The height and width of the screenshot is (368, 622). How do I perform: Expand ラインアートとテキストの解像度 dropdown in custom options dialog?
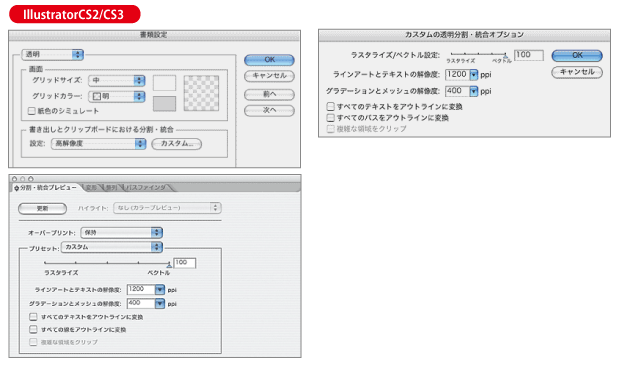click(x=474, y=75)
